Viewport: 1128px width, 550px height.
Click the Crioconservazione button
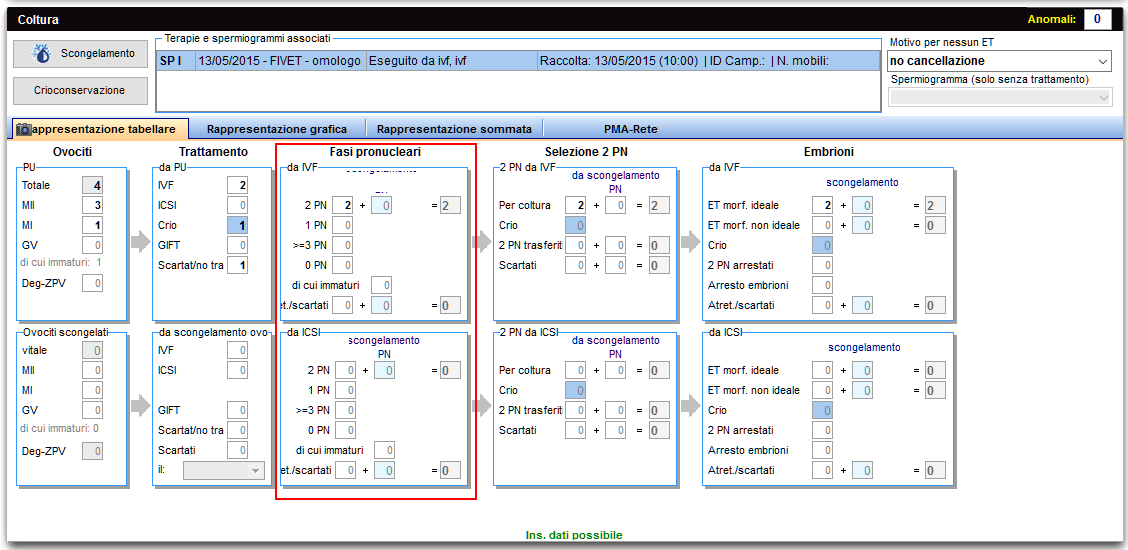click(81, 91)
